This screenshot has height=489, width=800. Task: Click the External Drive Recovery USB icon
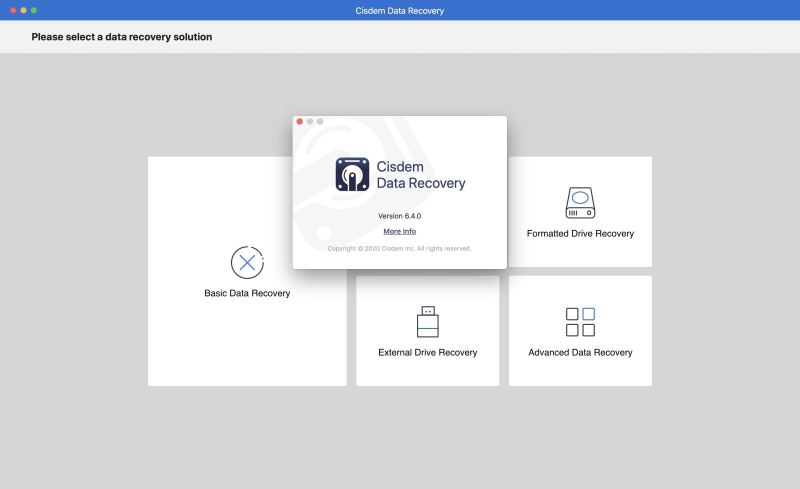point(428,322)
